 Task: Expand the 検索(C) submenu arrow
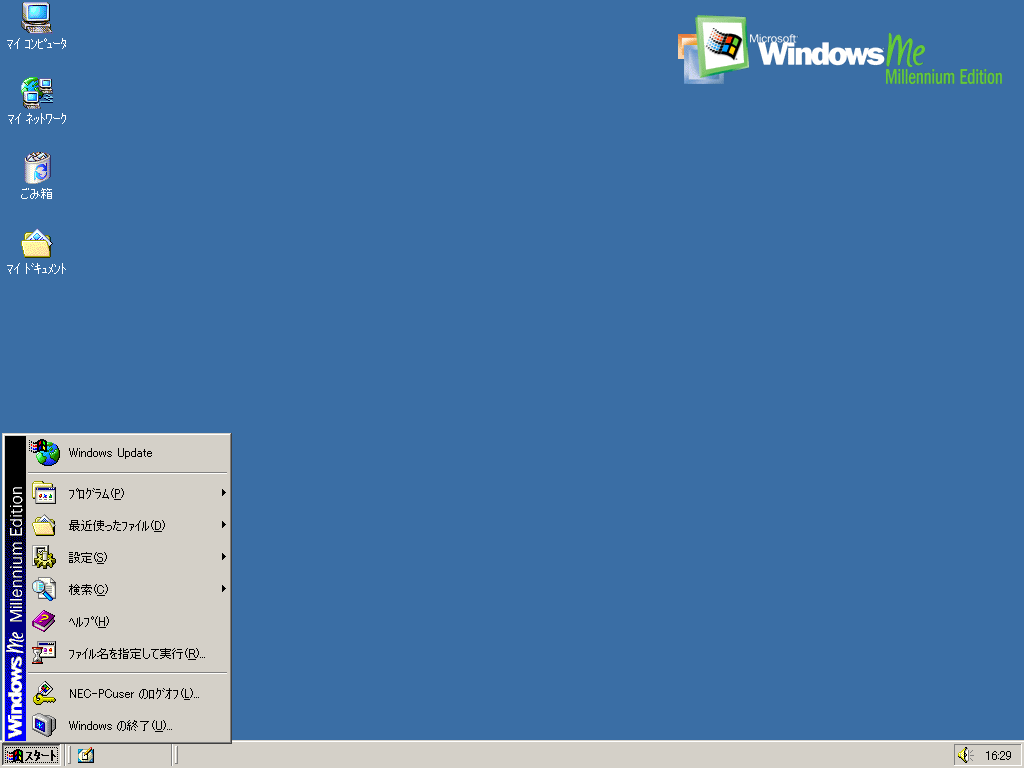223,589
